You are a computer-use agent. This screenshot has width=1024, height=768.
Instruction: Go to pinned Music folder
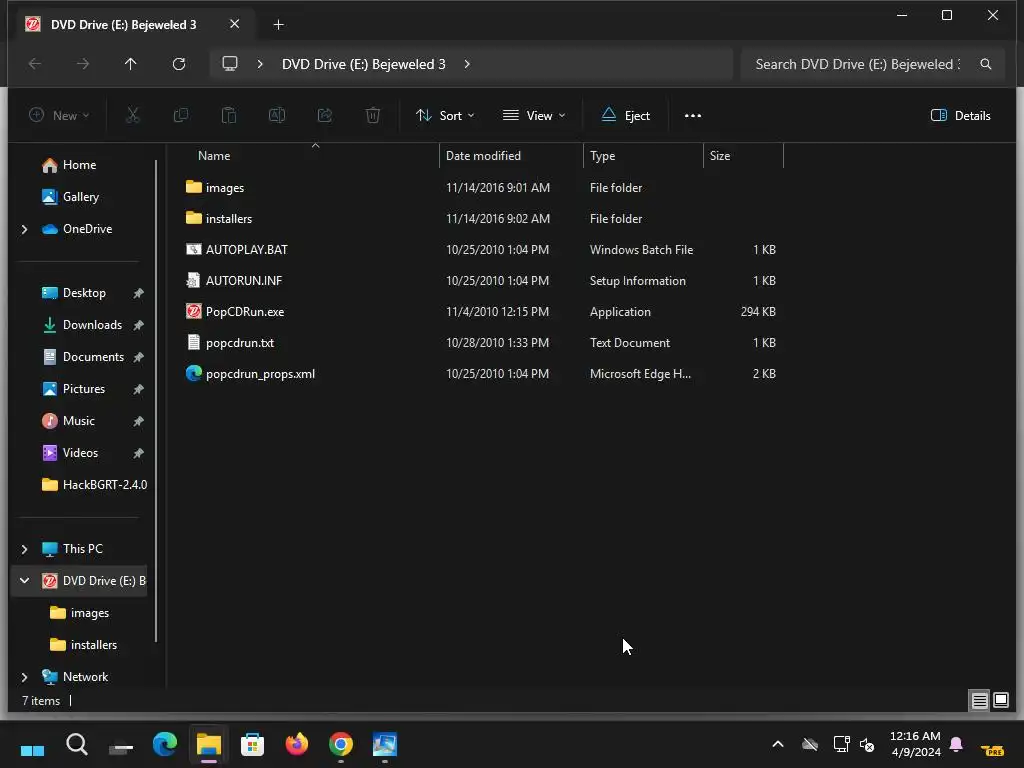(78, 421)
